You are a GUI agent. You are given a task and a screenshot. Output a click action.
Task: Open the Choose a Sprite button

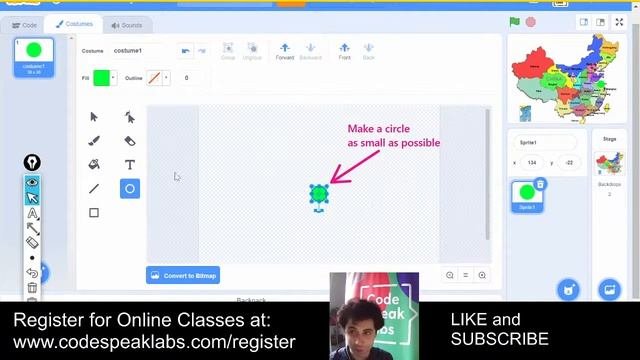click(569, 290)
